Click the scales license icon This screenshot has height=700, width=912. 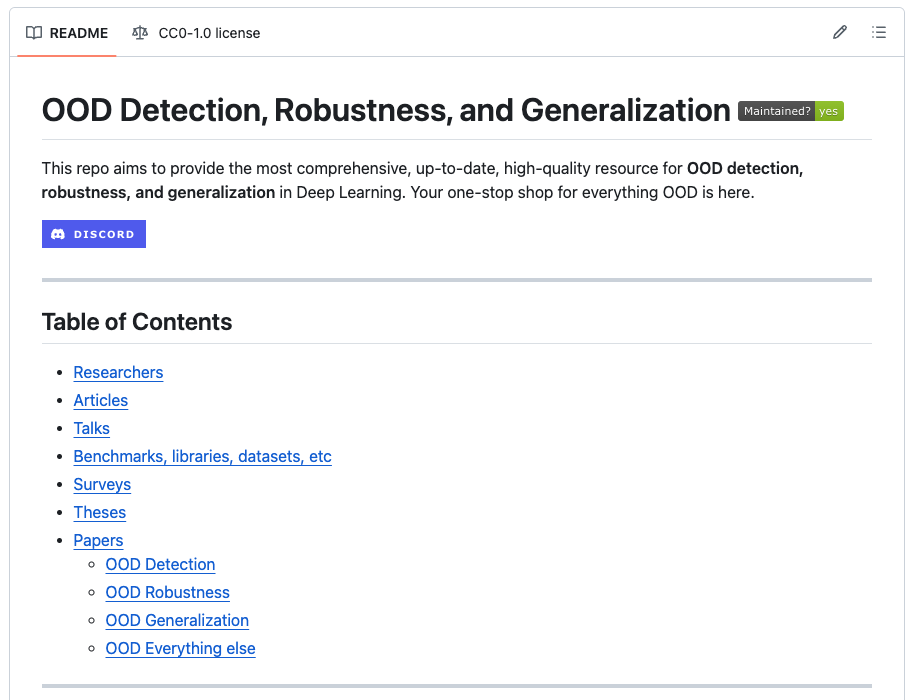pos(140,33)
